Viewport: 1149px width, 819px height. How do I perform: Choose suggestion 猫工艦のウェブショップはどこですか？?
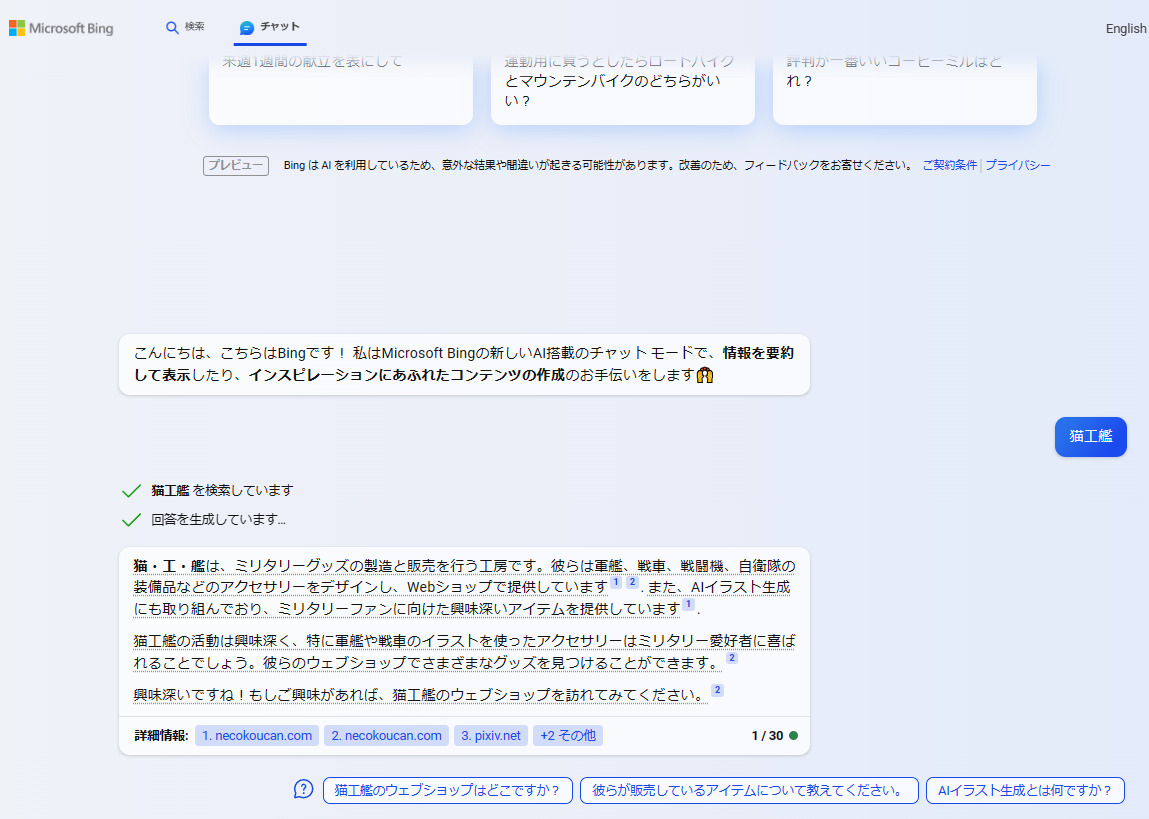pyautogui.click(x=447, y=790)
